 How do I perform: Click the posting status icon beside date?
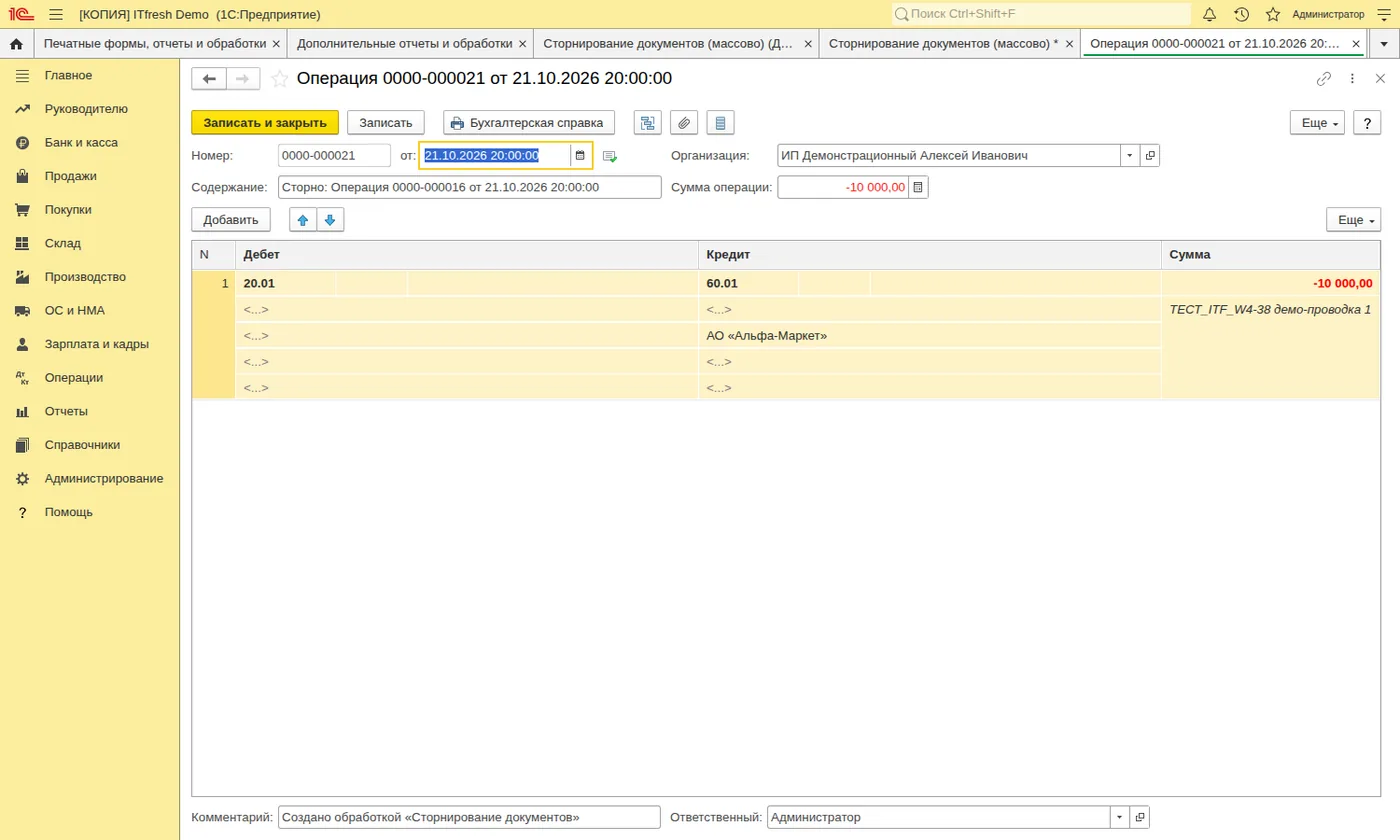[x=610, y=156]
